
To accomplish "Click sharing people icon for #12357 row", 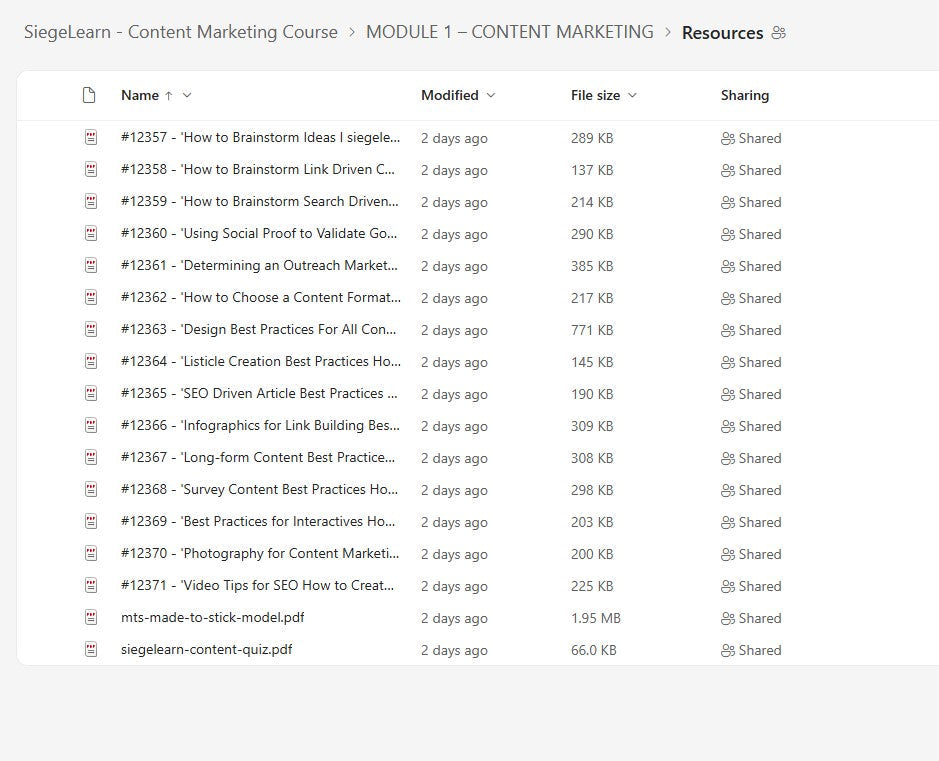I will [728, 138].
